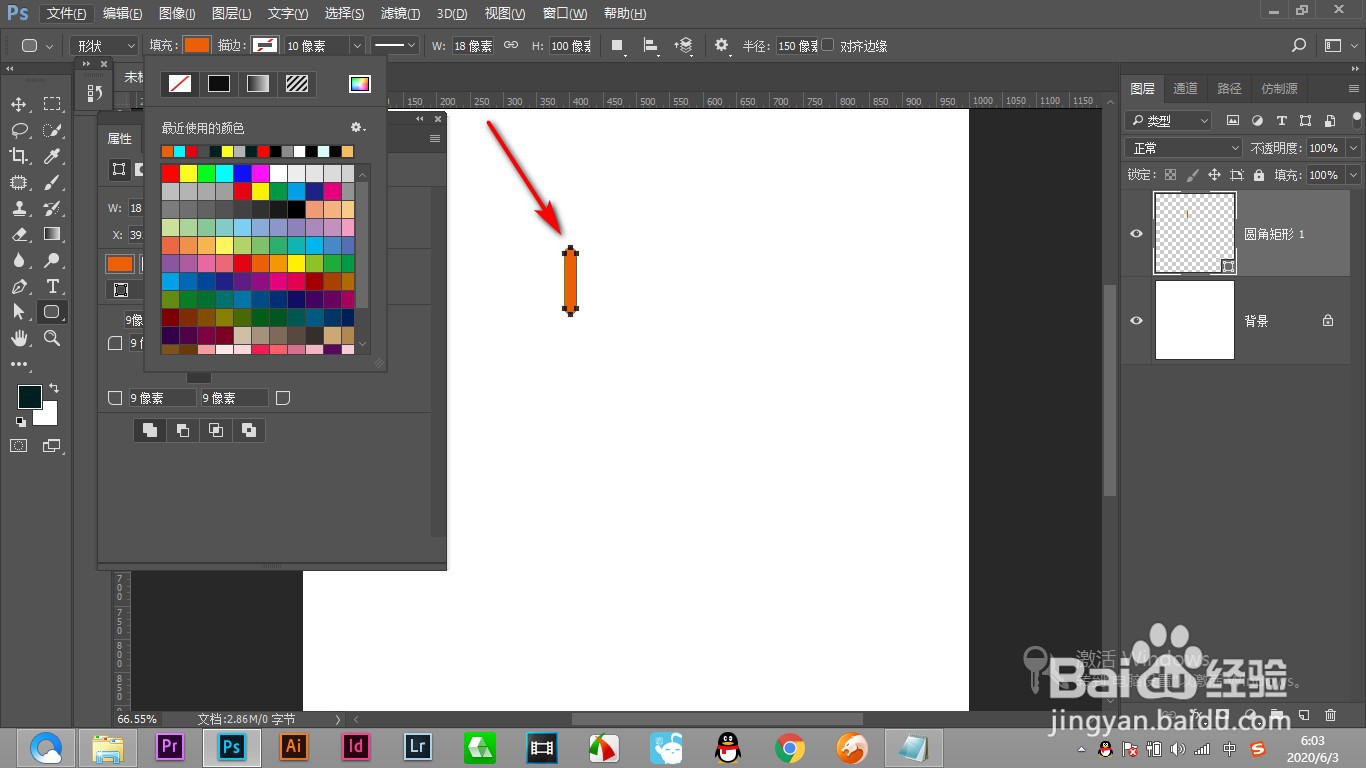Viewport: 1366px width, 768px height.
Task: Choose the No Color fill option
Action: point(180,84)
